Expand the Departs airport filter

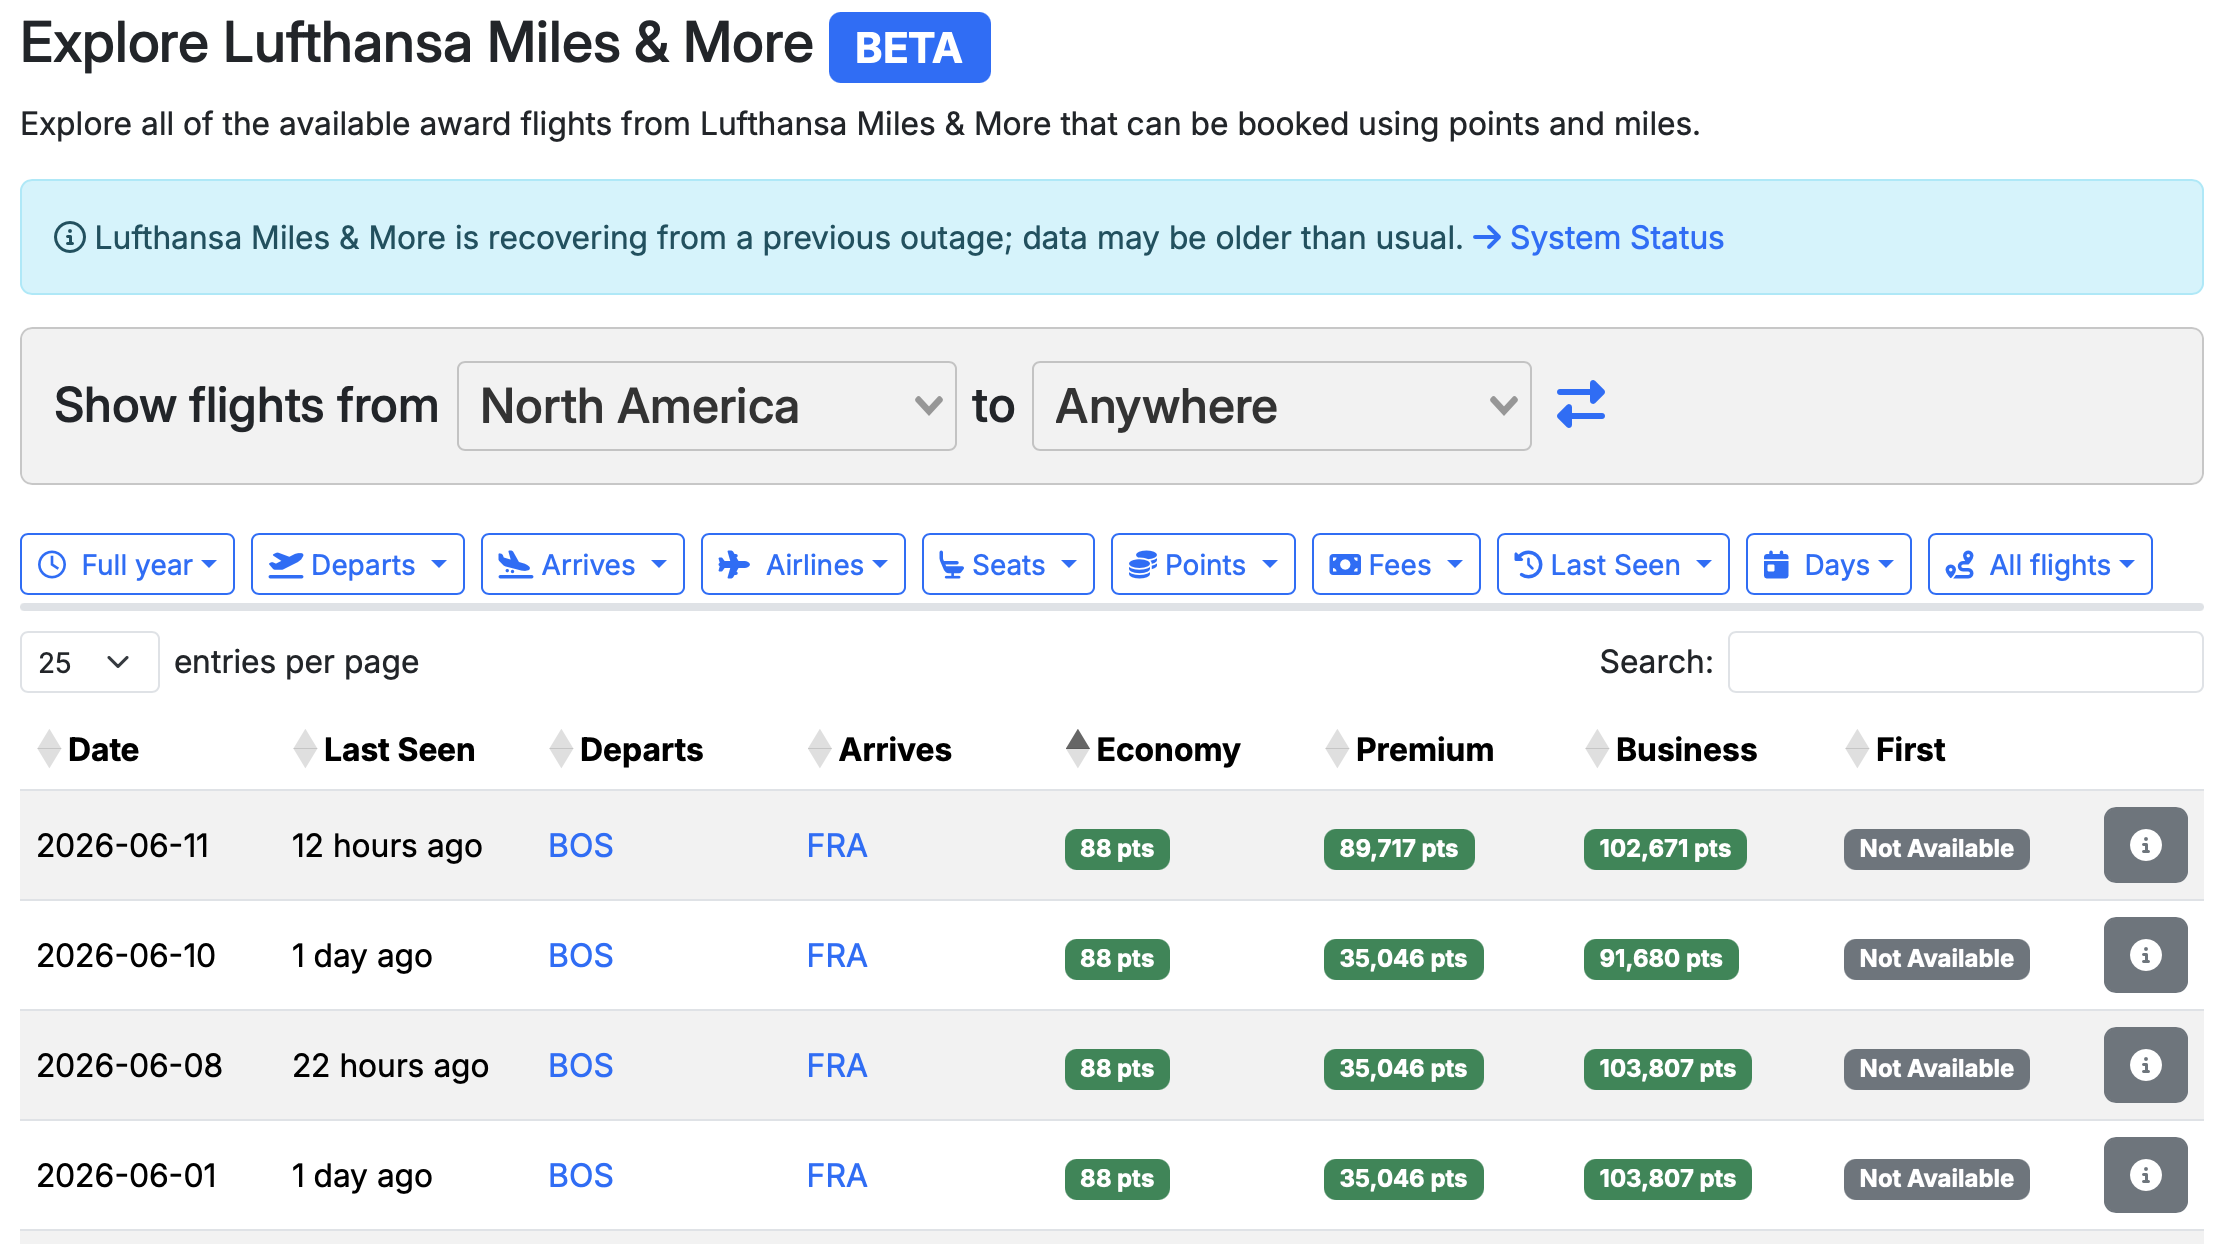[x=358, y=565]
